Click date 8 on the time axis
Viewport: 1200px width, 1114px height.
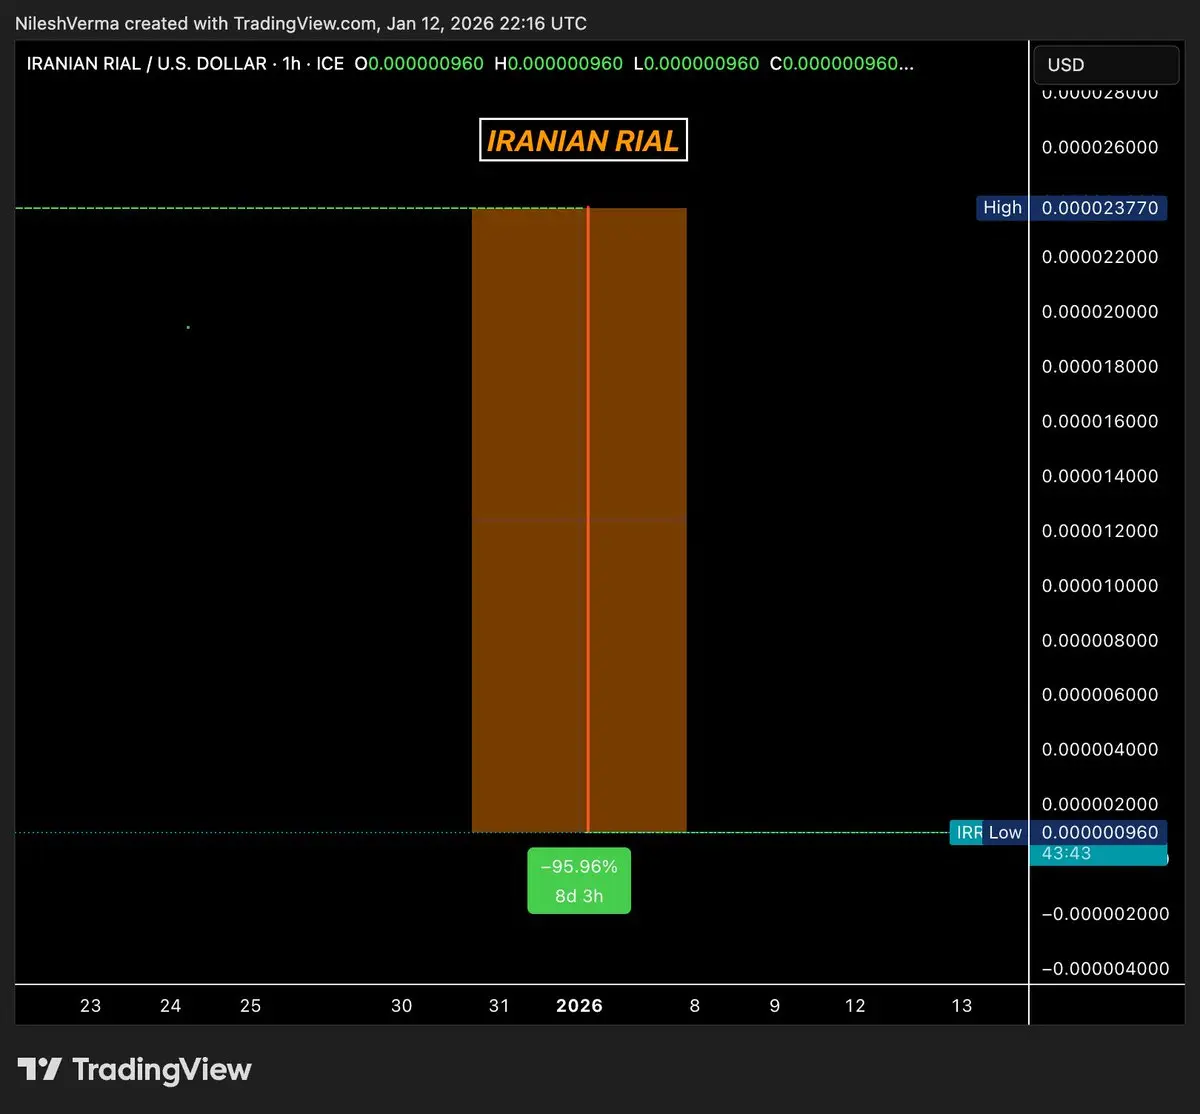[x=694, y=1006]
